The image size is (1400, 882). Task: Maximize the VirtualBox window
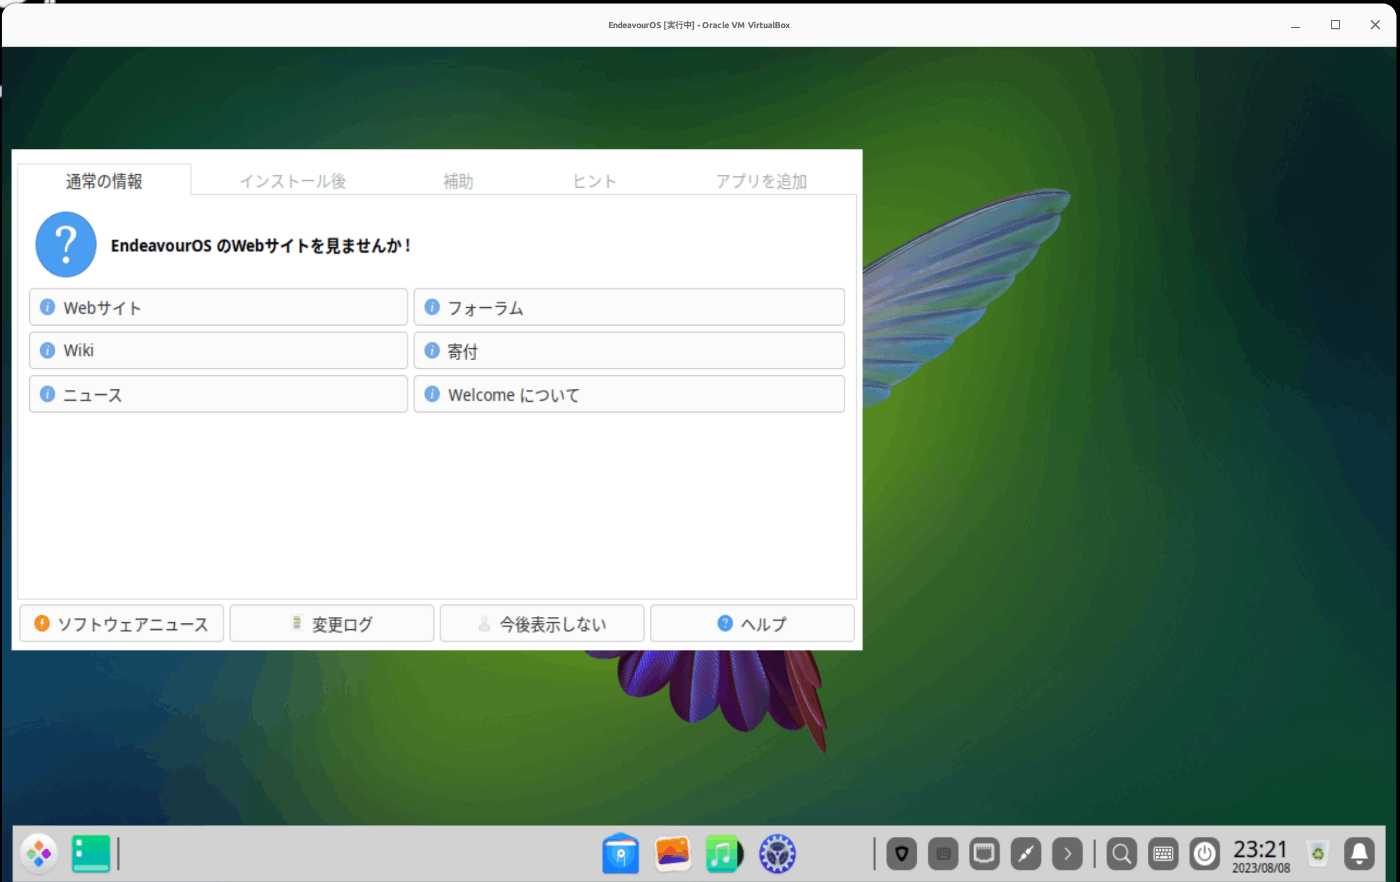(1335, 25)
